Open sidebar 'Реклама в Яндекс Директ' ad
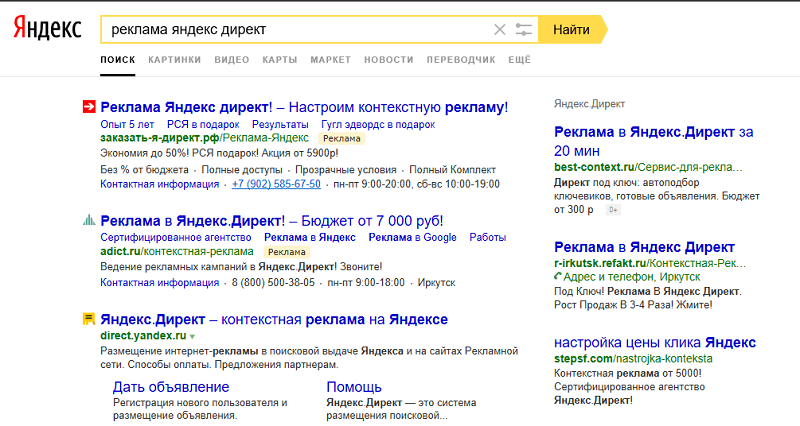The image size is (800, 426). (x=644, y=247)
